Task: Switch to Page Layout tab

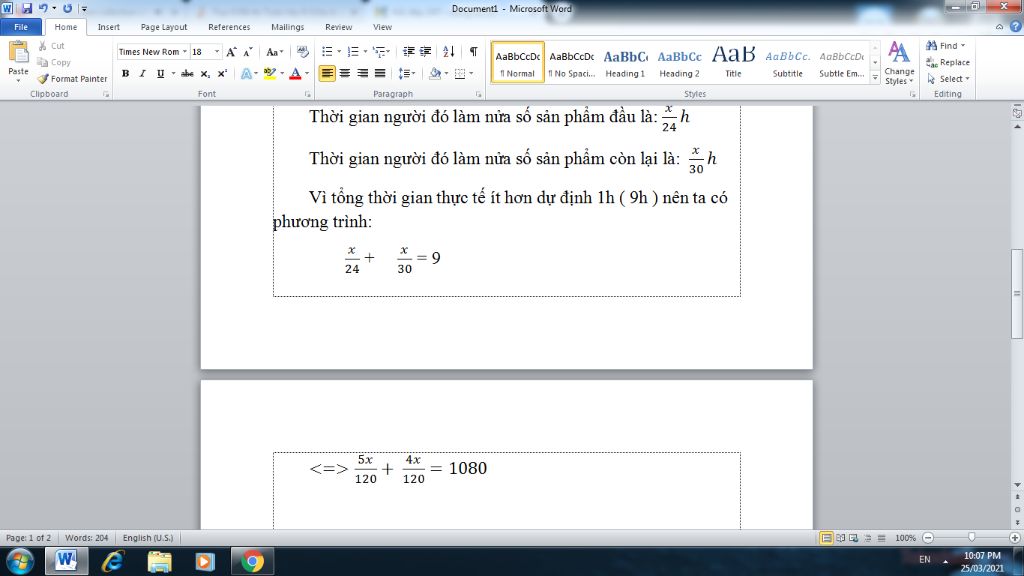Action: tap(164, 27)
